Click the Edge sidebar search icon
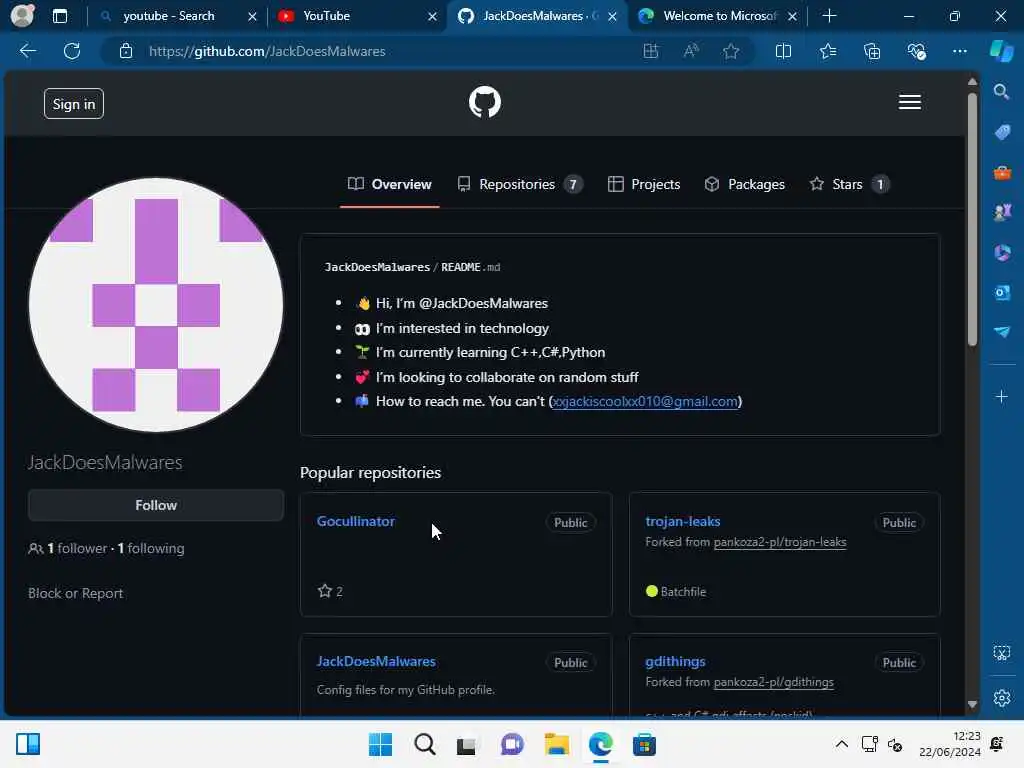Image resolution: width=1024 pixels, height=768 pixels. (x=1001, y=91)
